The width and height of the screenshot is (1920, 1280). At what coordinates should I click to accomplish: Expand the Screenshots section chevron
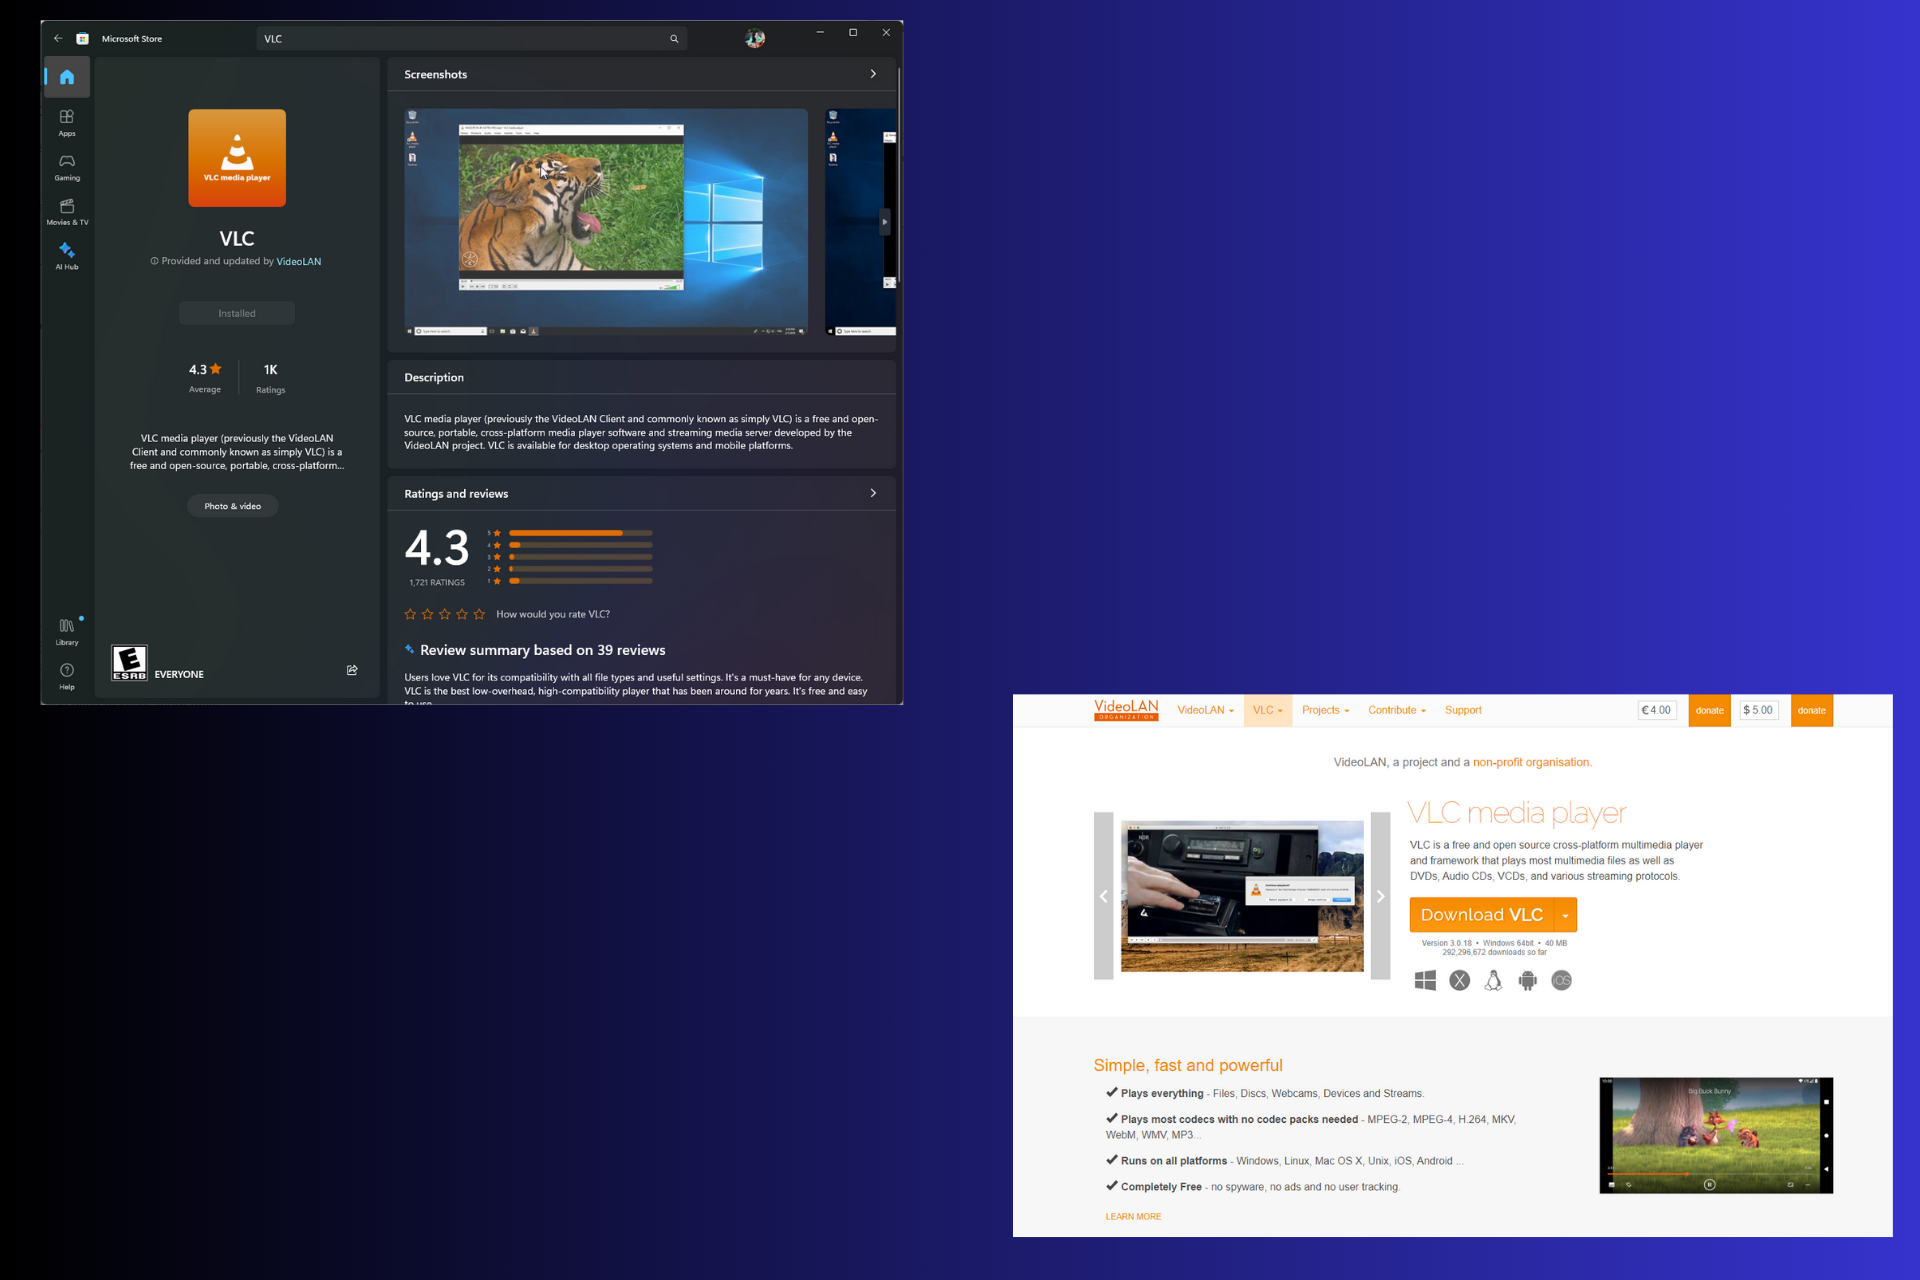pyautogui.click(x=873, y=74)
